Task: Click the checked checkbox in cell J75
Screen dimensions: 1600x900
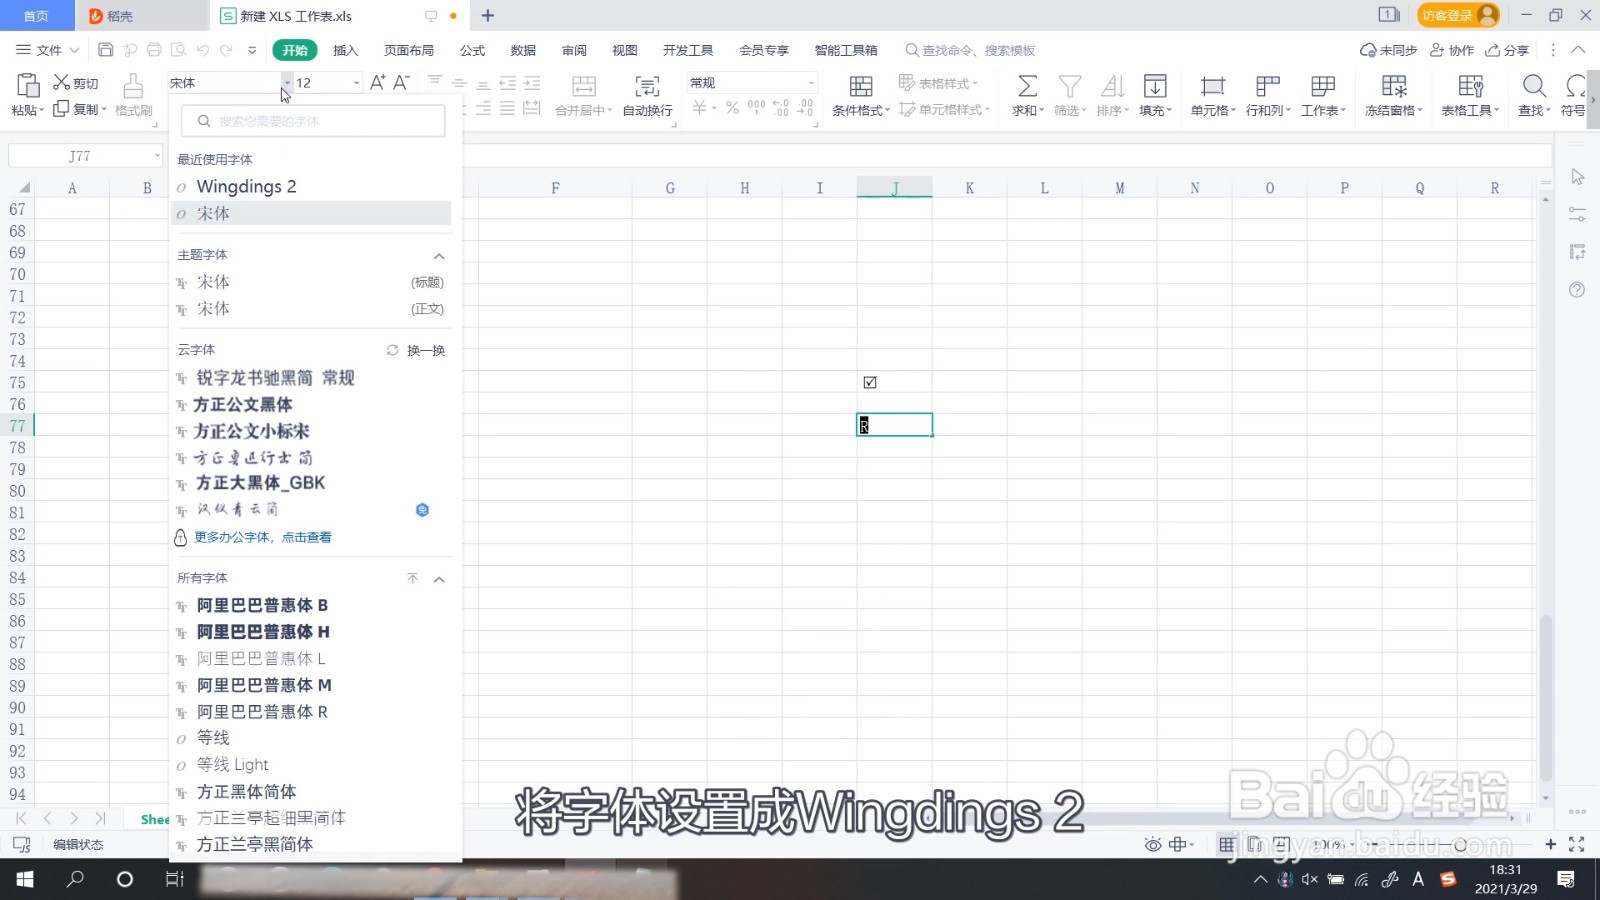Action: (x=870, y=382)
